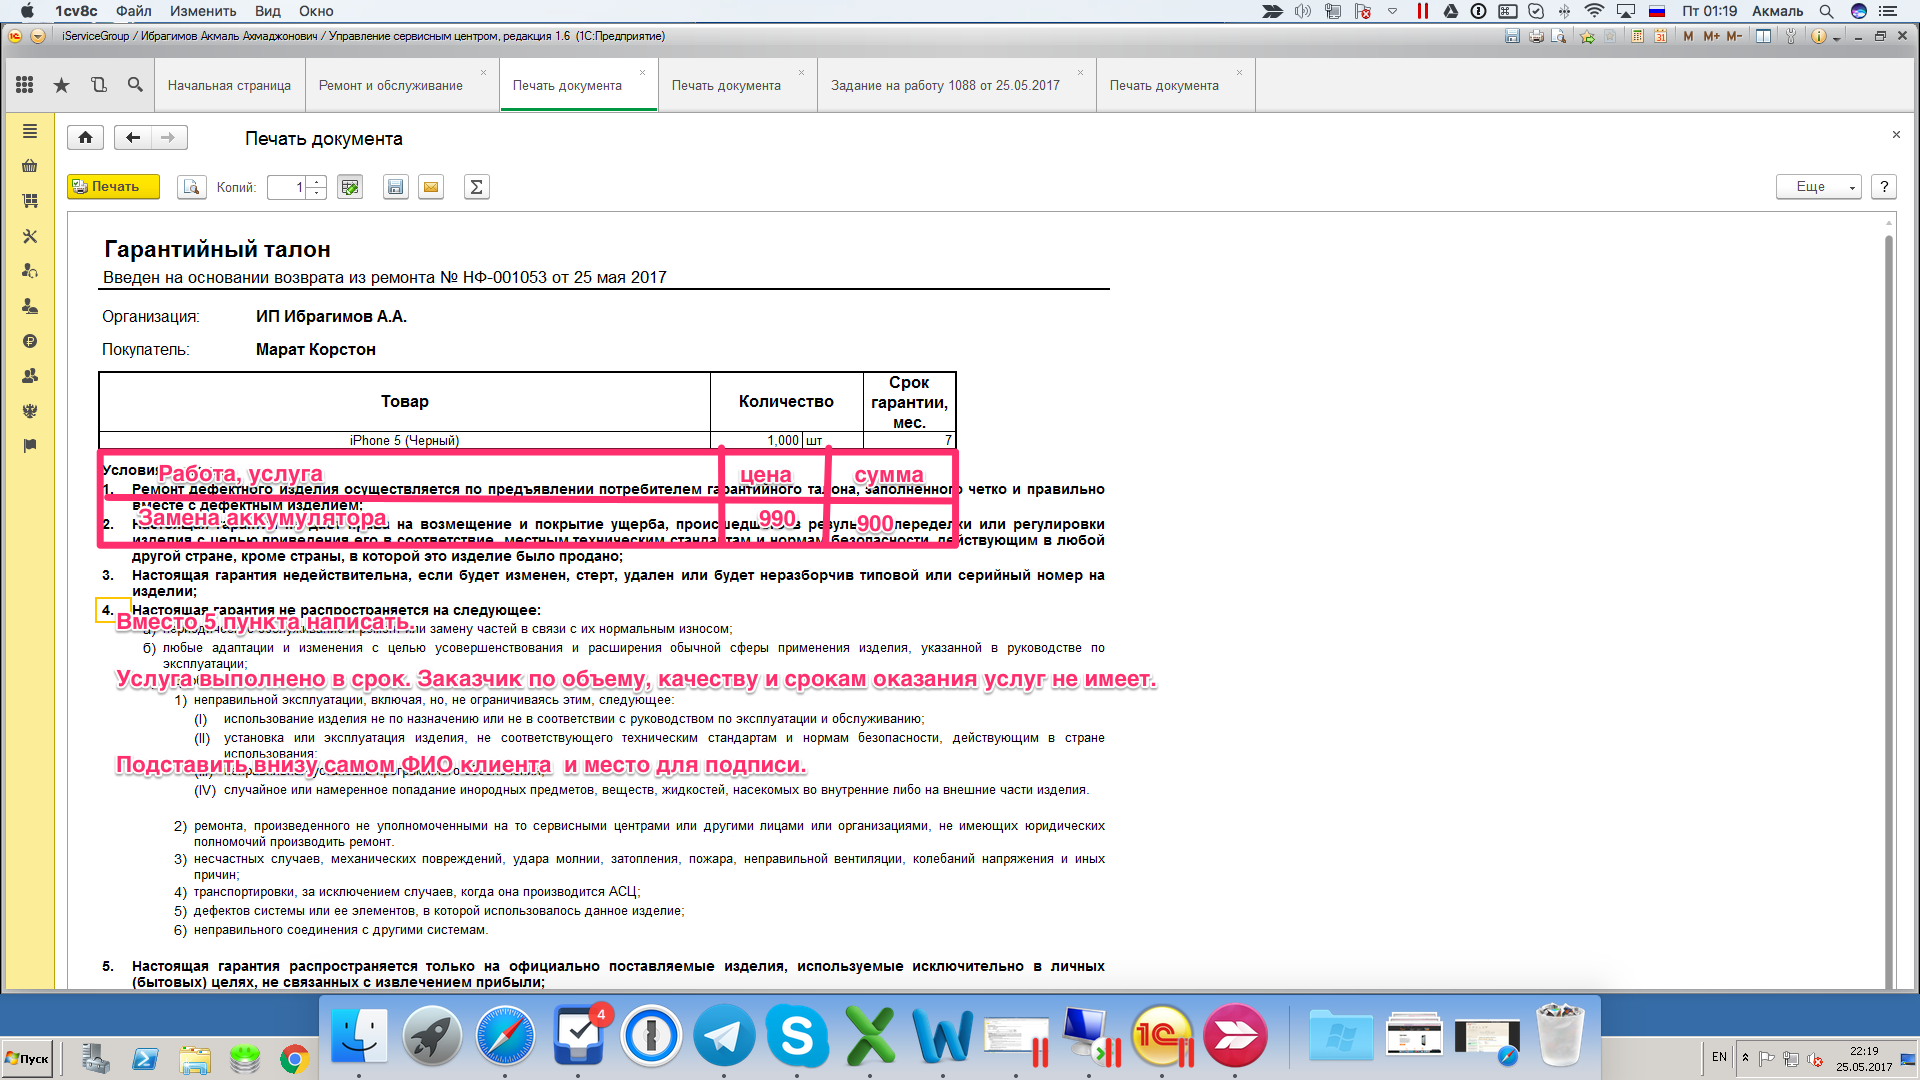Save document with the floppy disk icon
This screenshot has width=1920, height=1080.
396,187
